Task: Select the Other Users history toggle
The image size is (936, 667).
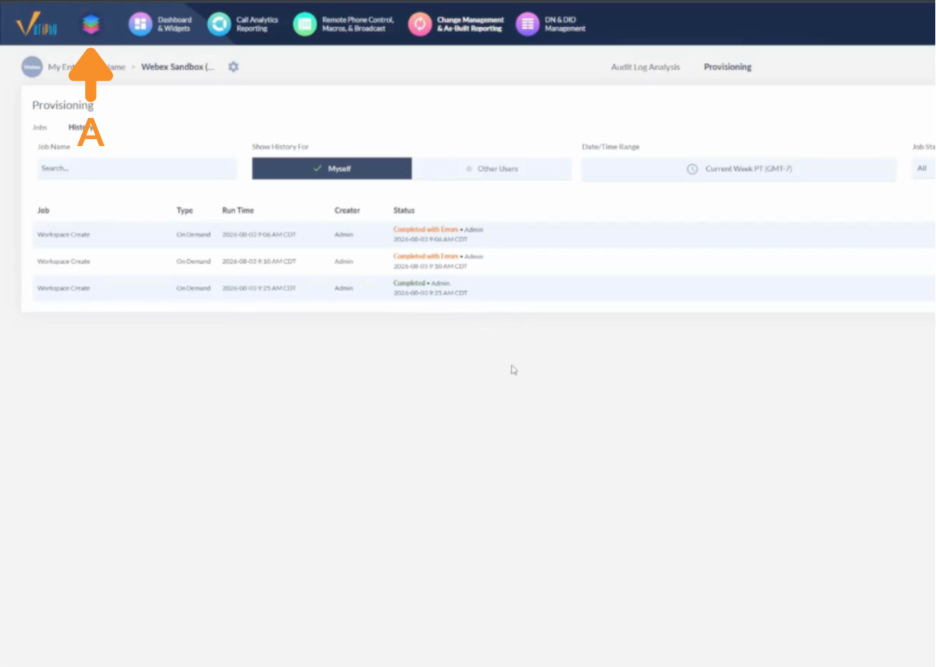Action: click(492, 168)
